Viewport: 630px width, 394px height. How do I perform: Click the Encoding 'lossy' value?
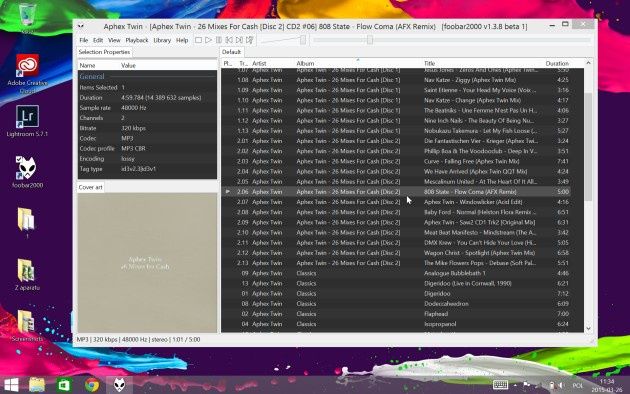(128, 159)
